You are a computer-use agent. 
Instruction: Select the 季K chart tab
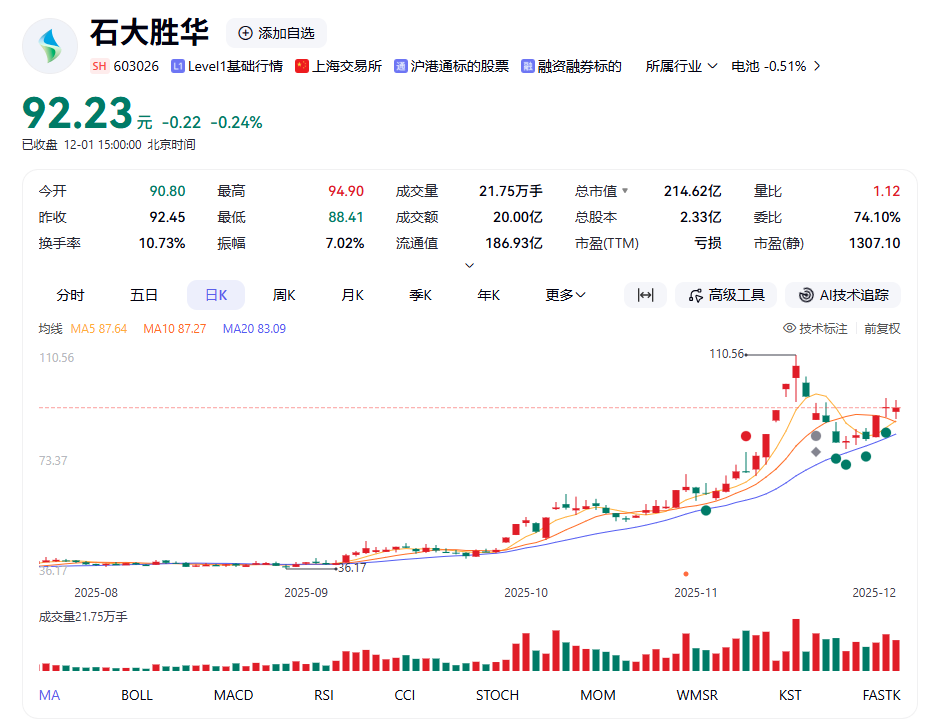pyautogui.click(x=421, y=295)
